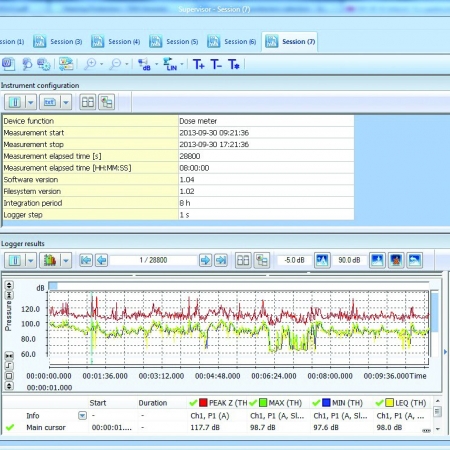Open dropdown next to histogram chart button
The width and height of the screenshot is (450, 450).
[x=66, y=260]
